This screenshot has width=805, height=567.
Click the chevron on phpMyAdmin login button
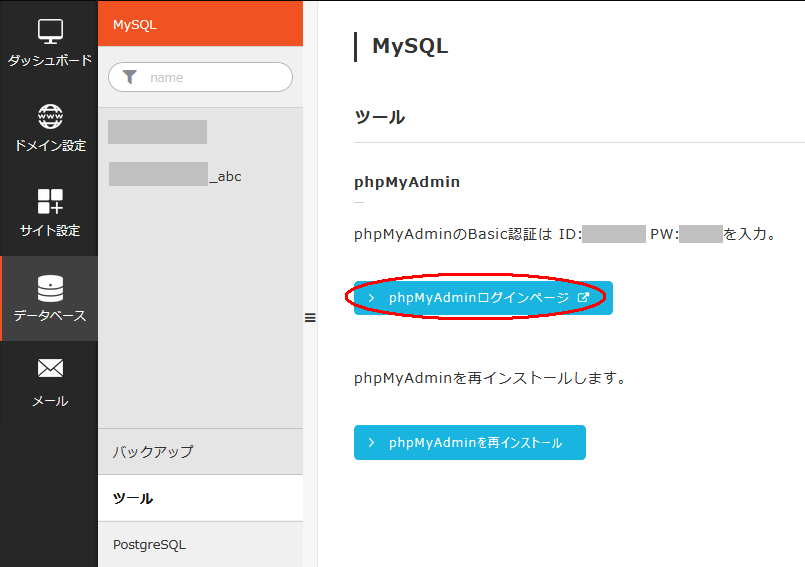click(372, 298)
